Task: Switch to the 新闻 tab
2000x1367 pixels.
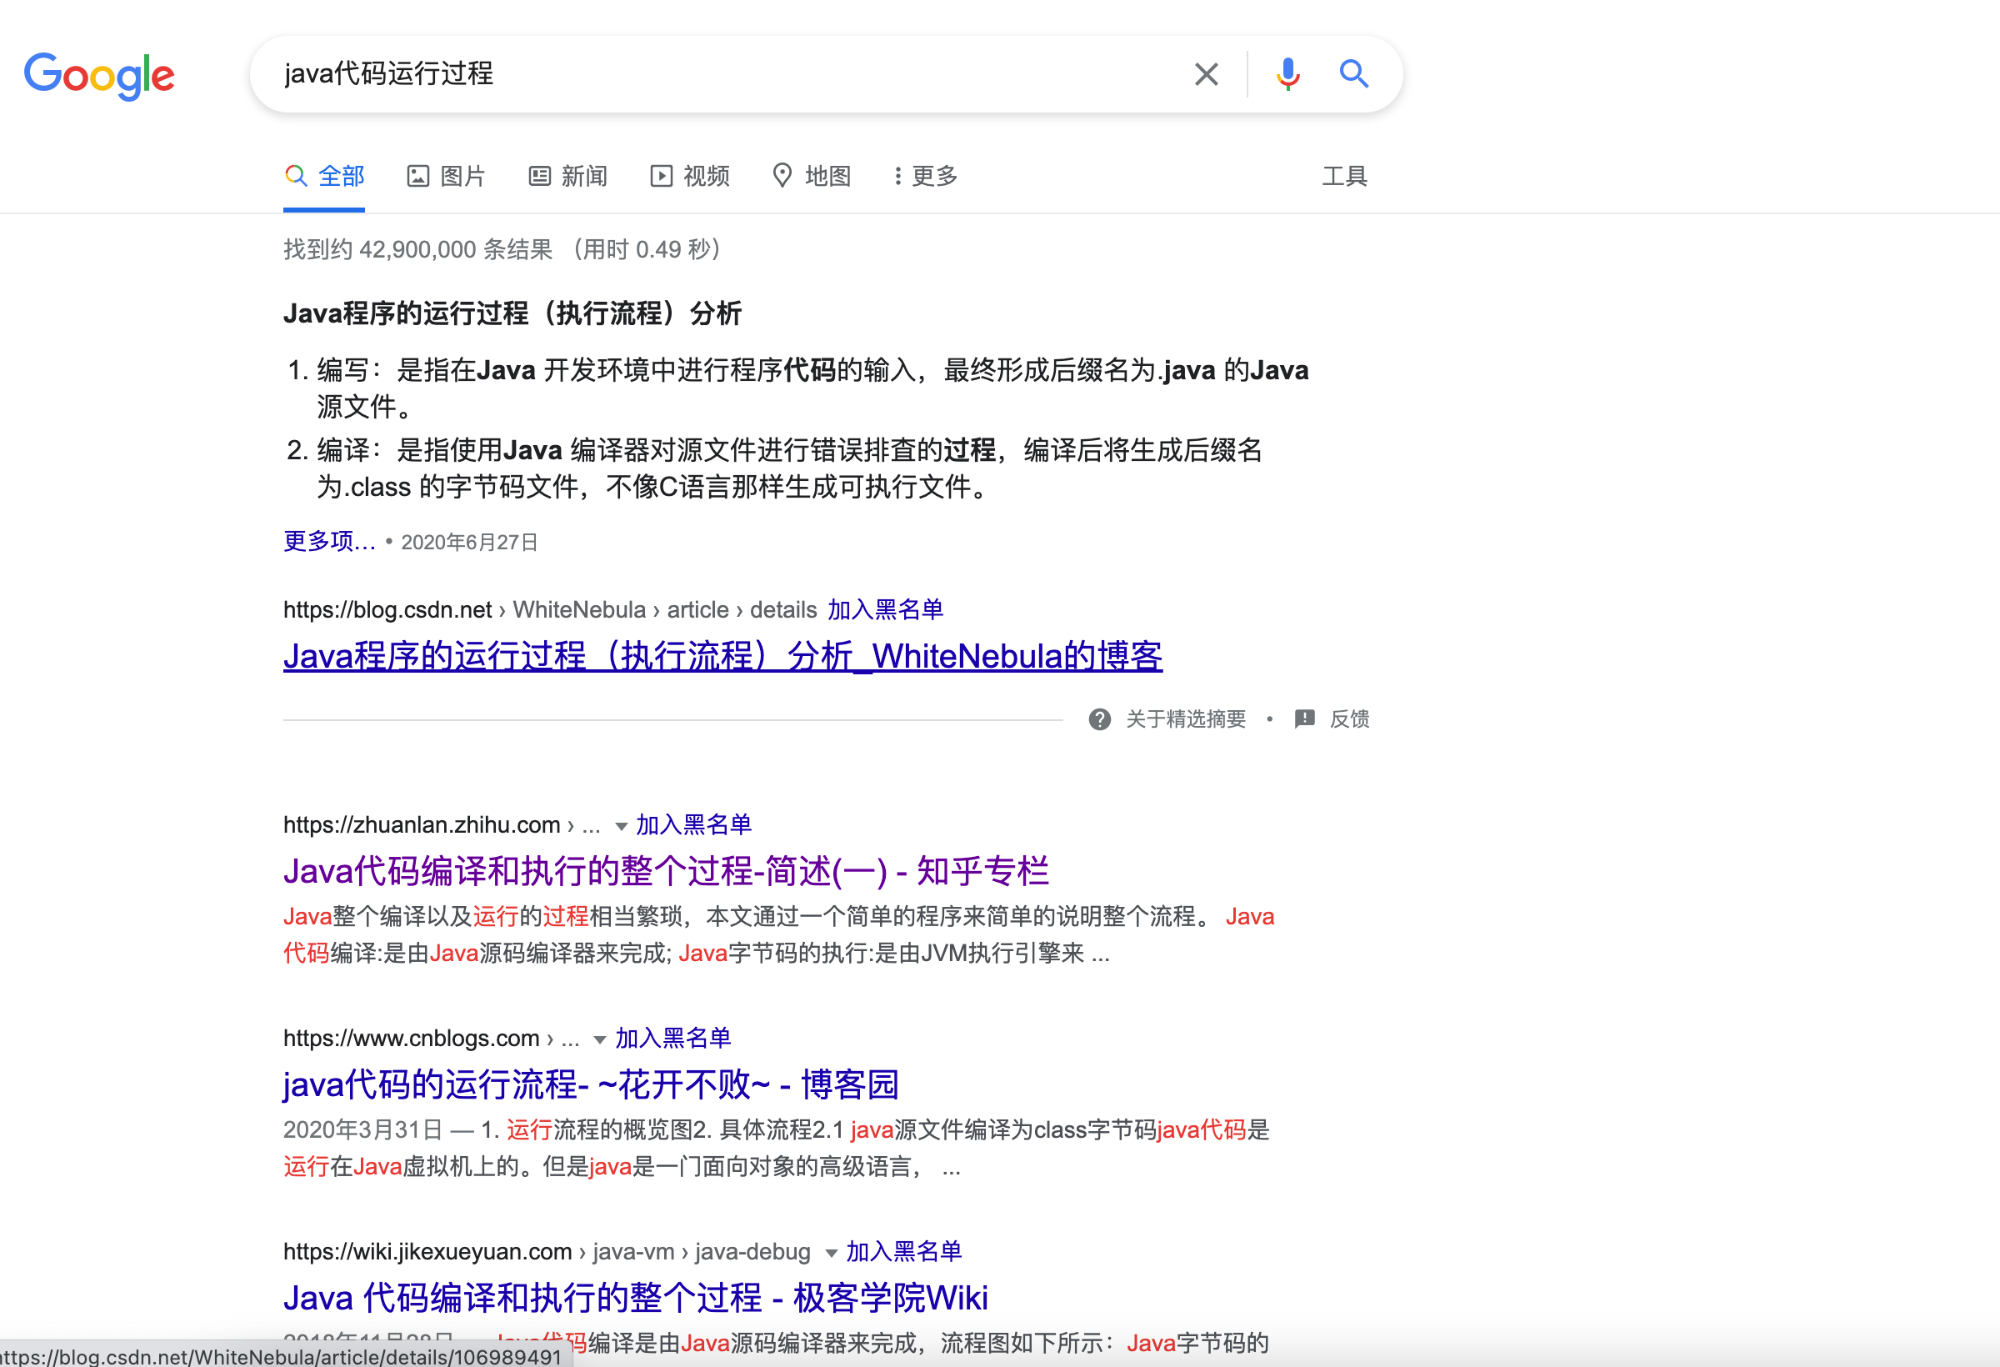Action: coord(568,176)
